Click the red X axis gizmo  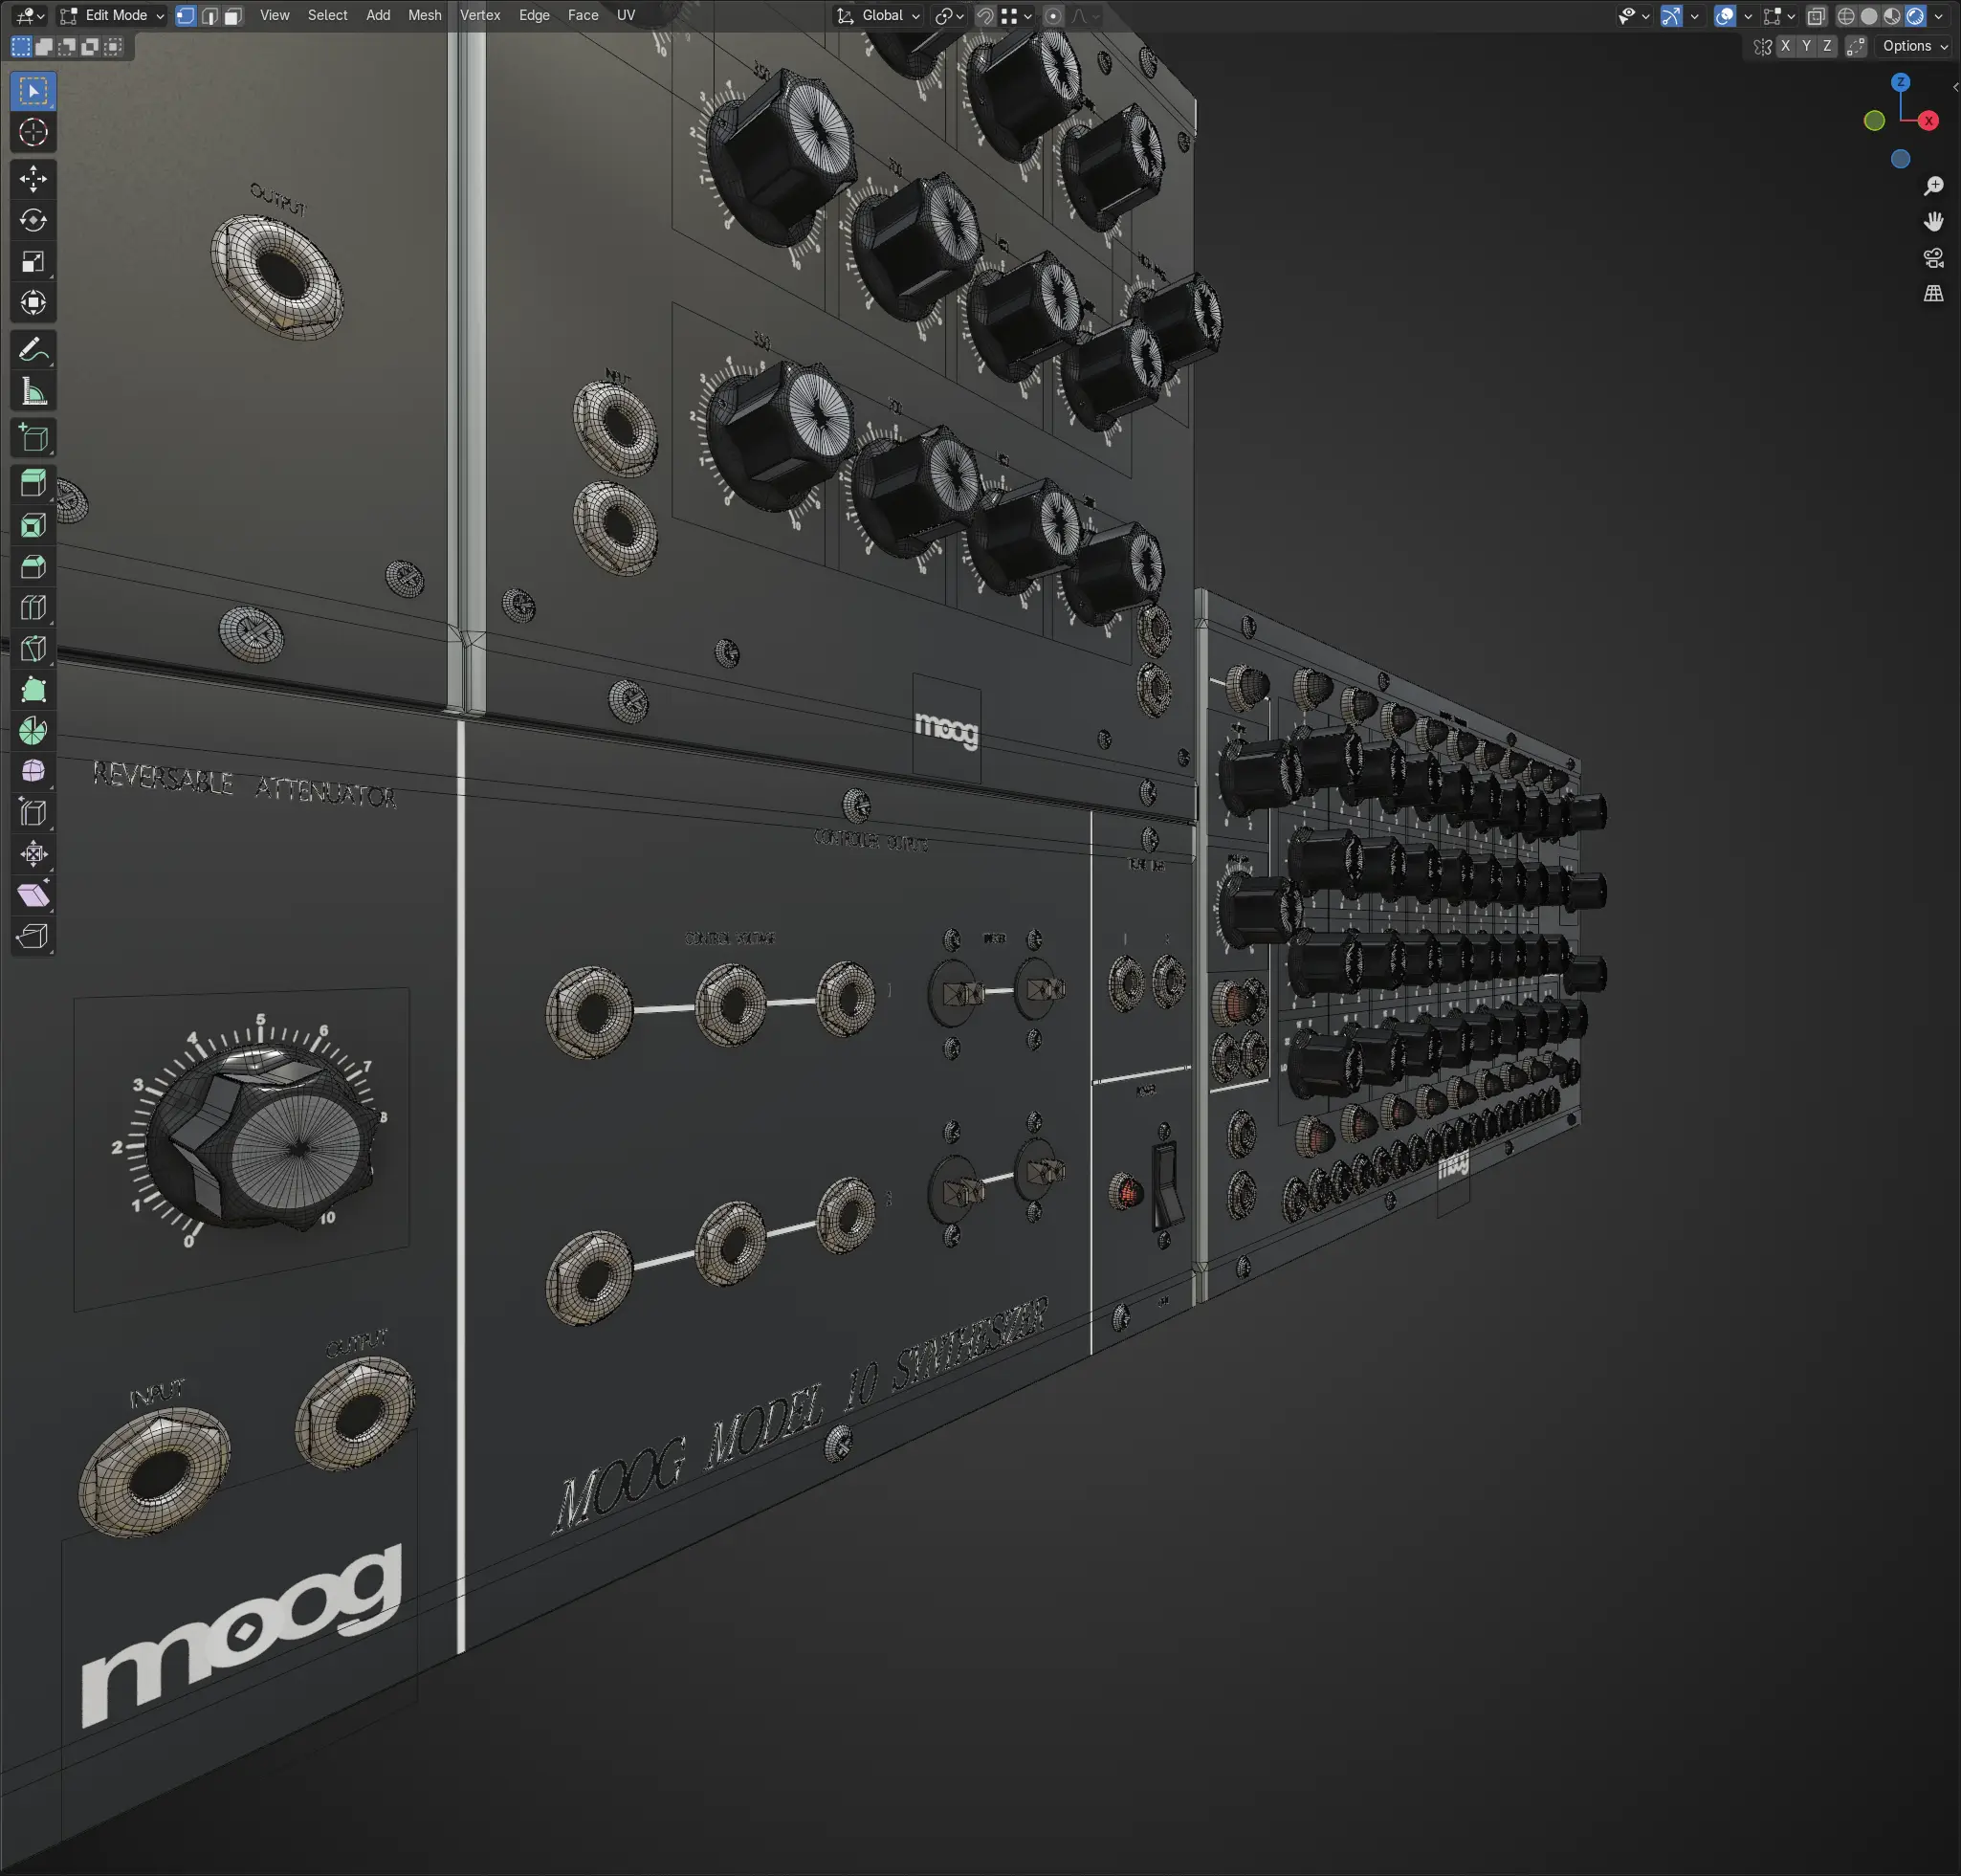pyautogui.click(x=1928, y=121)
